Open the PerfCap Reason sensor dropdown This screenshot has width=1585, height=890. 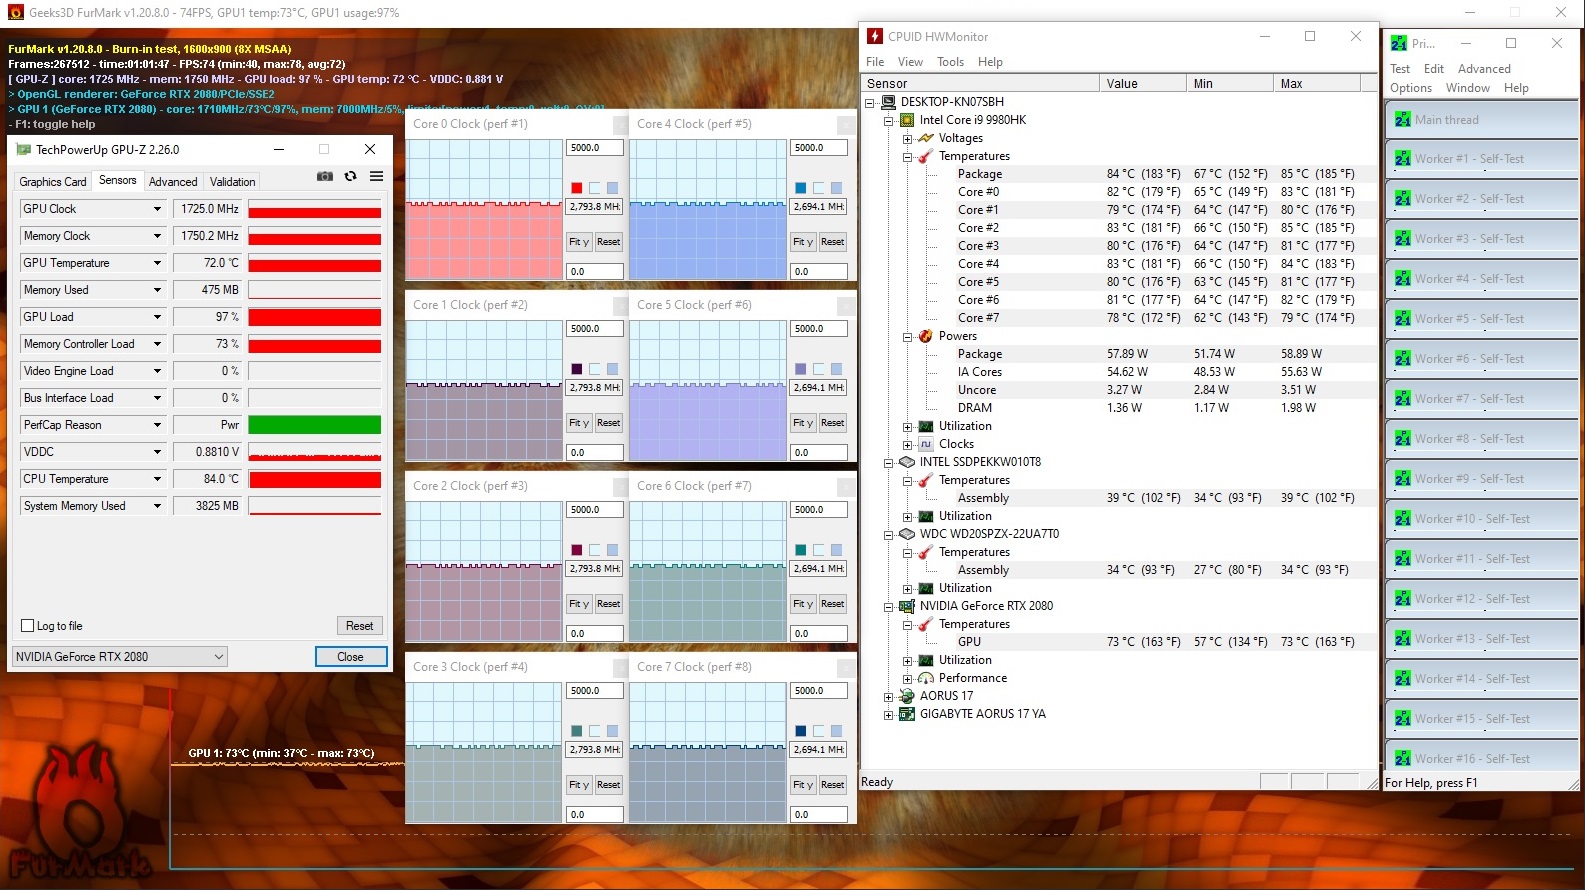click(x=157, y=425)
